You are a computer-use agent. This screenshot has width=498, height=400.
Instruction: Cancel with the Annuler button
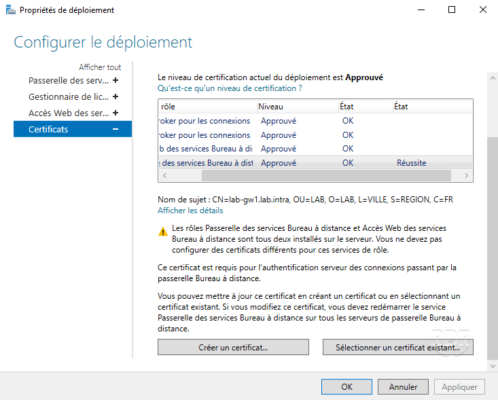coord(403,387)
